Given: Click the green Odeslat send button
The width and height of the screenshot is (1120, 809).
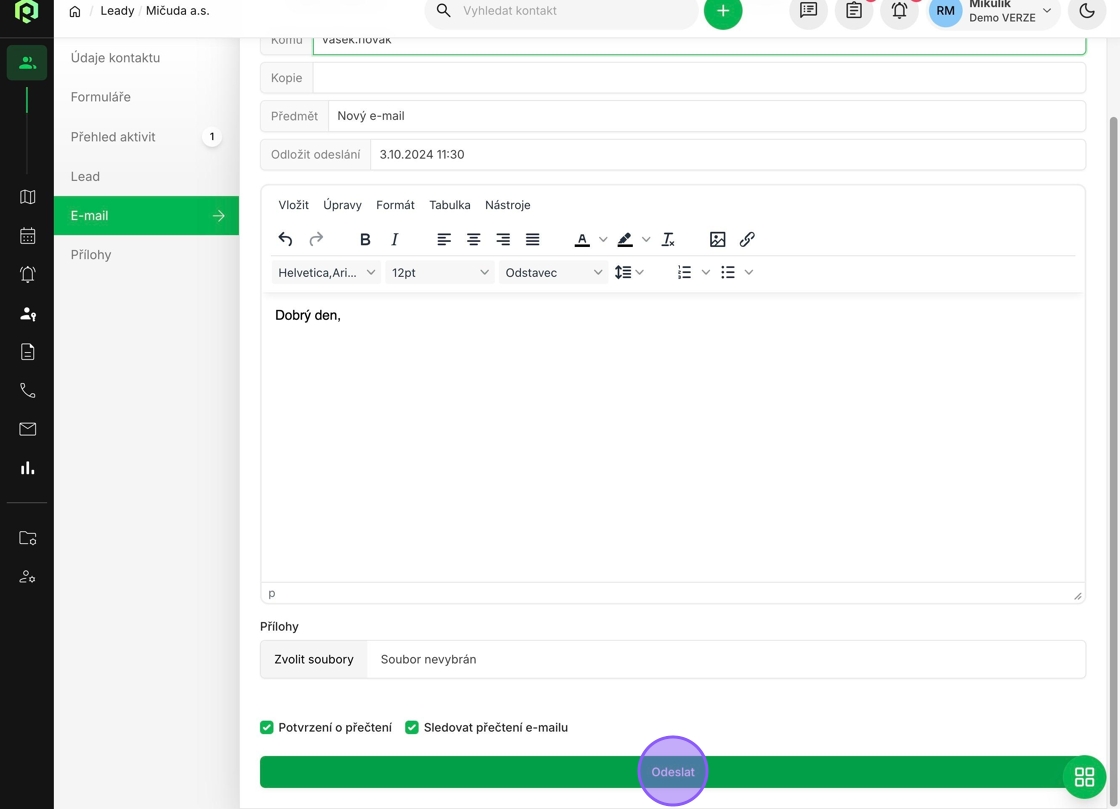Looking at the screenshot, I should (x=672, y=772).
